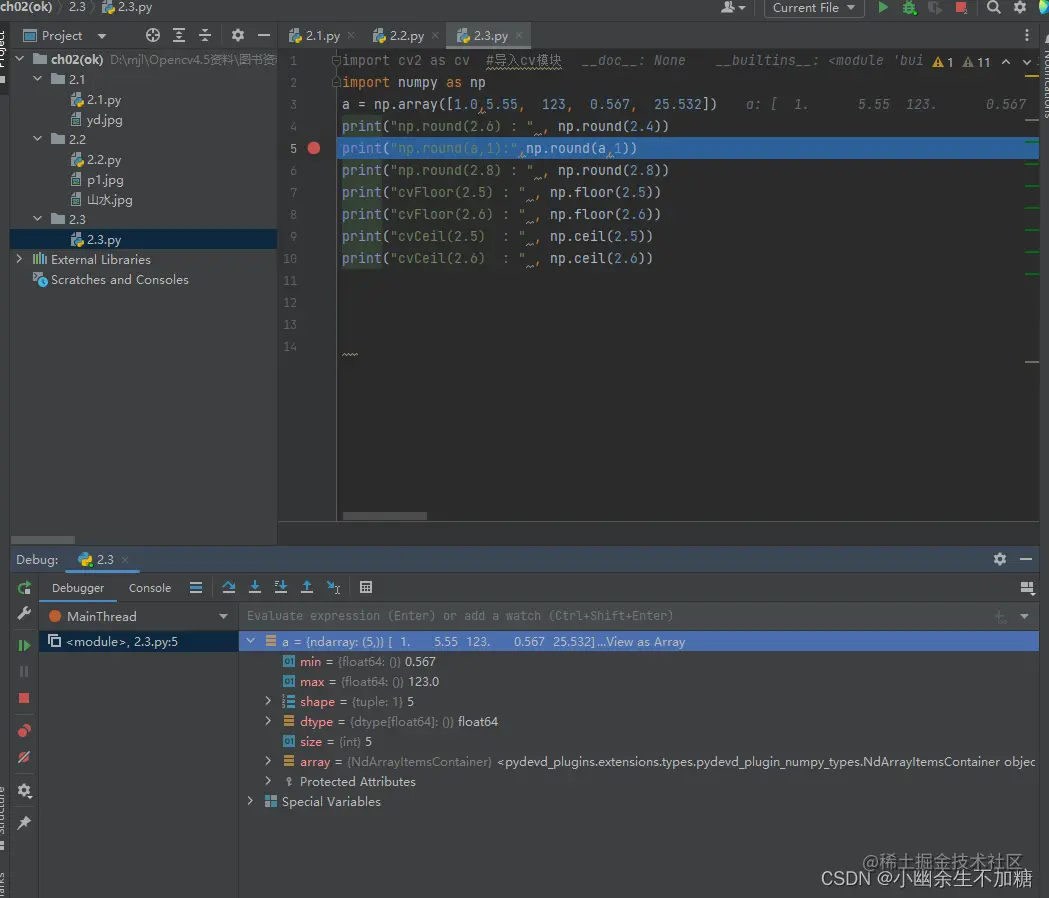Stop debugging with red square in sidebar

(x=24, y=698)
